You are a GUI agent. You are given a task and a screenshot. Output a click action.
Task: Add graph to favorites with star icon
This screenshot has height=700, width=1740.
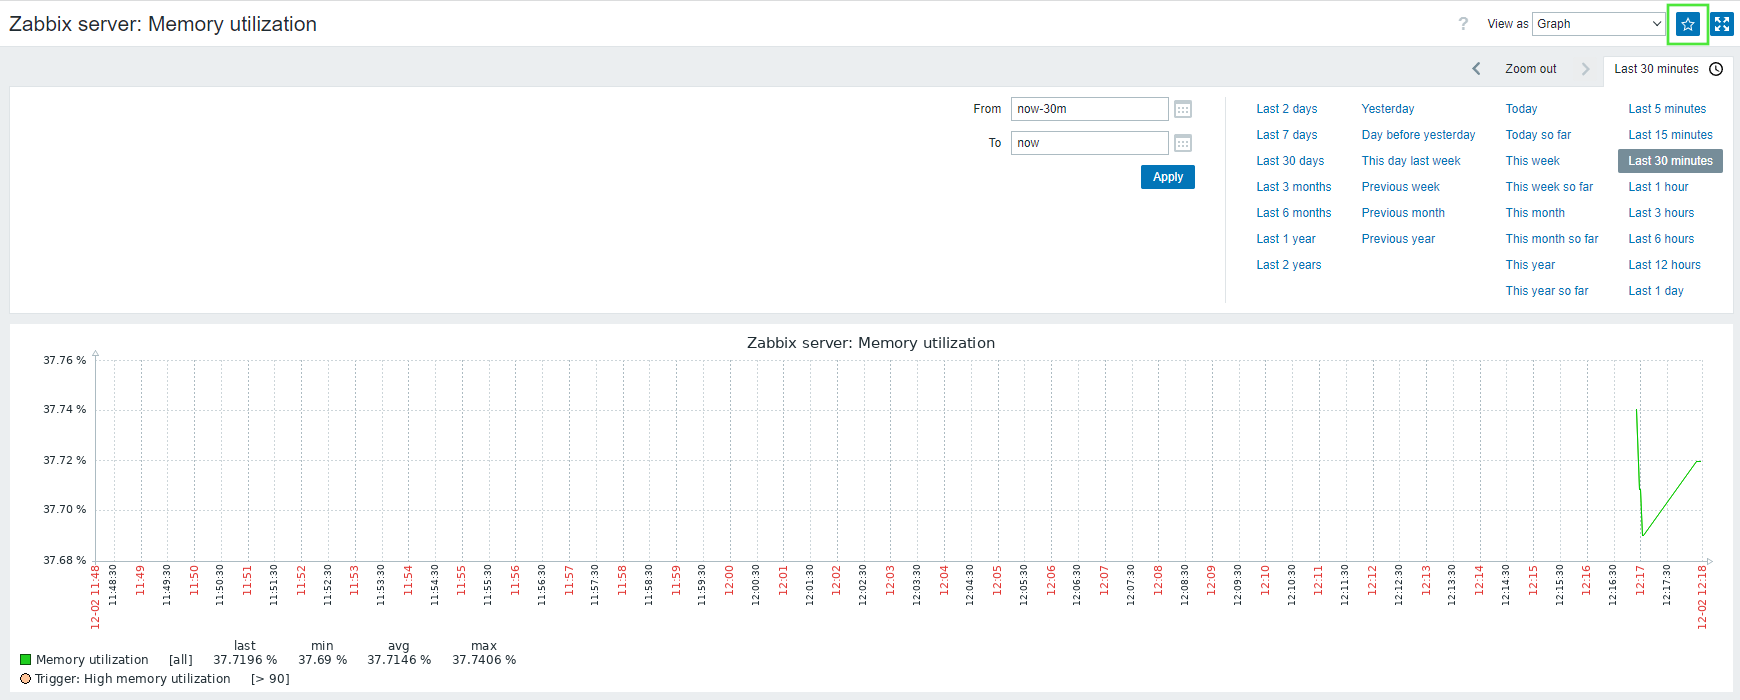(x=1688, y=24)
